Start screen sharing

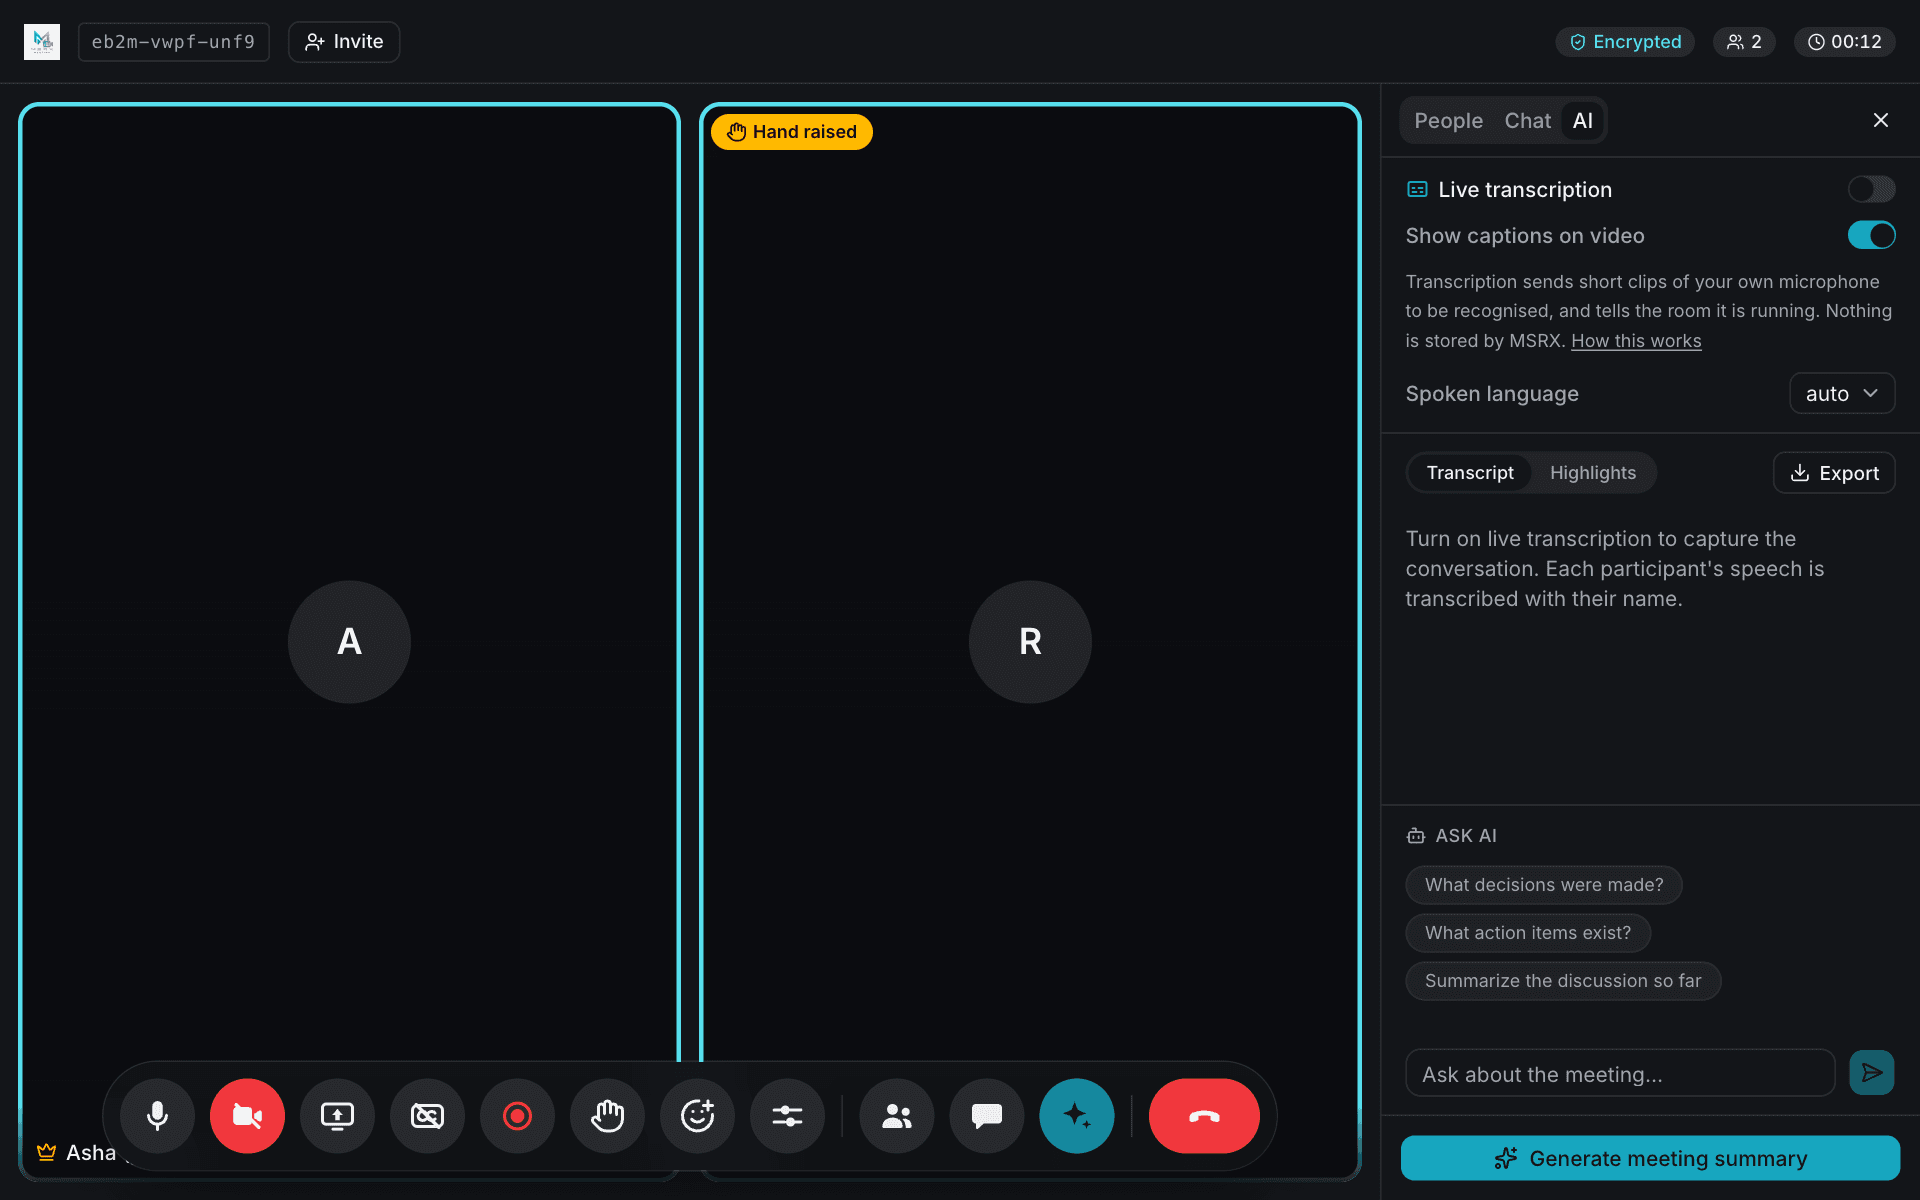coord(337,1116)
